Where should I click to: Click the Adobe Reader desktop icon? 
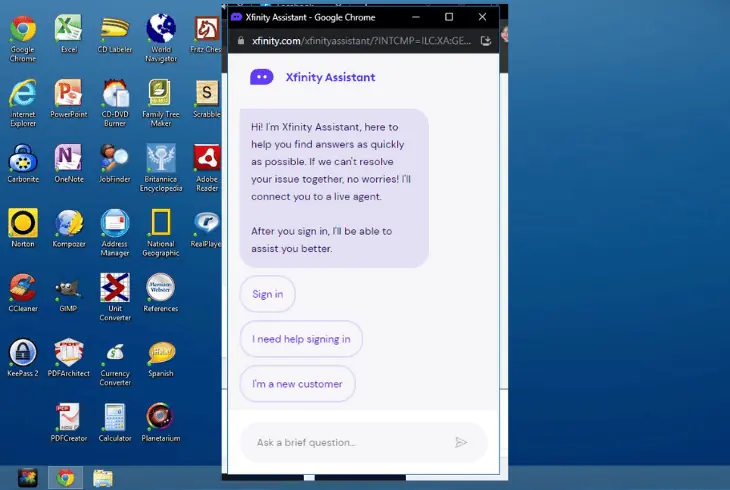tap(207, 168)
